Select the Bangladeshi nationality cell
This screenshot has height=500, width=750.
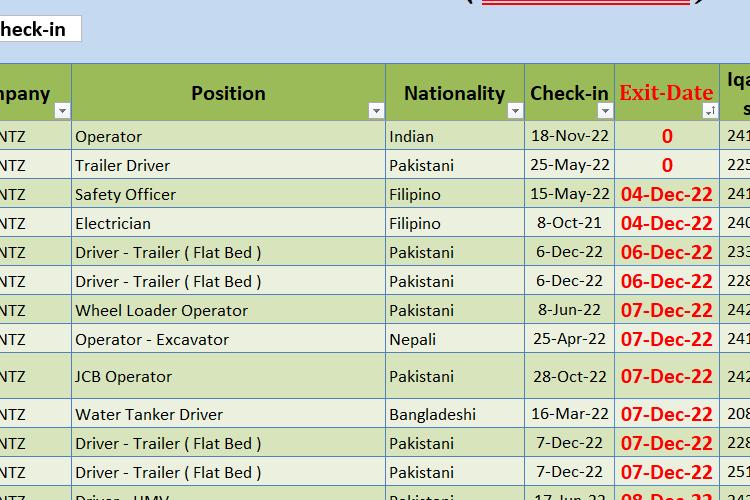(x=454, y=414)
